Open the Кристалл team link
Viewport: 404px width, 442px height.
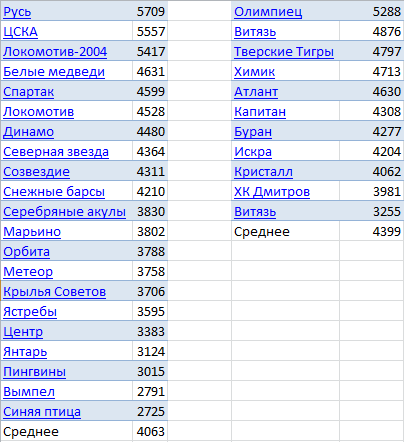pos(263,172)
